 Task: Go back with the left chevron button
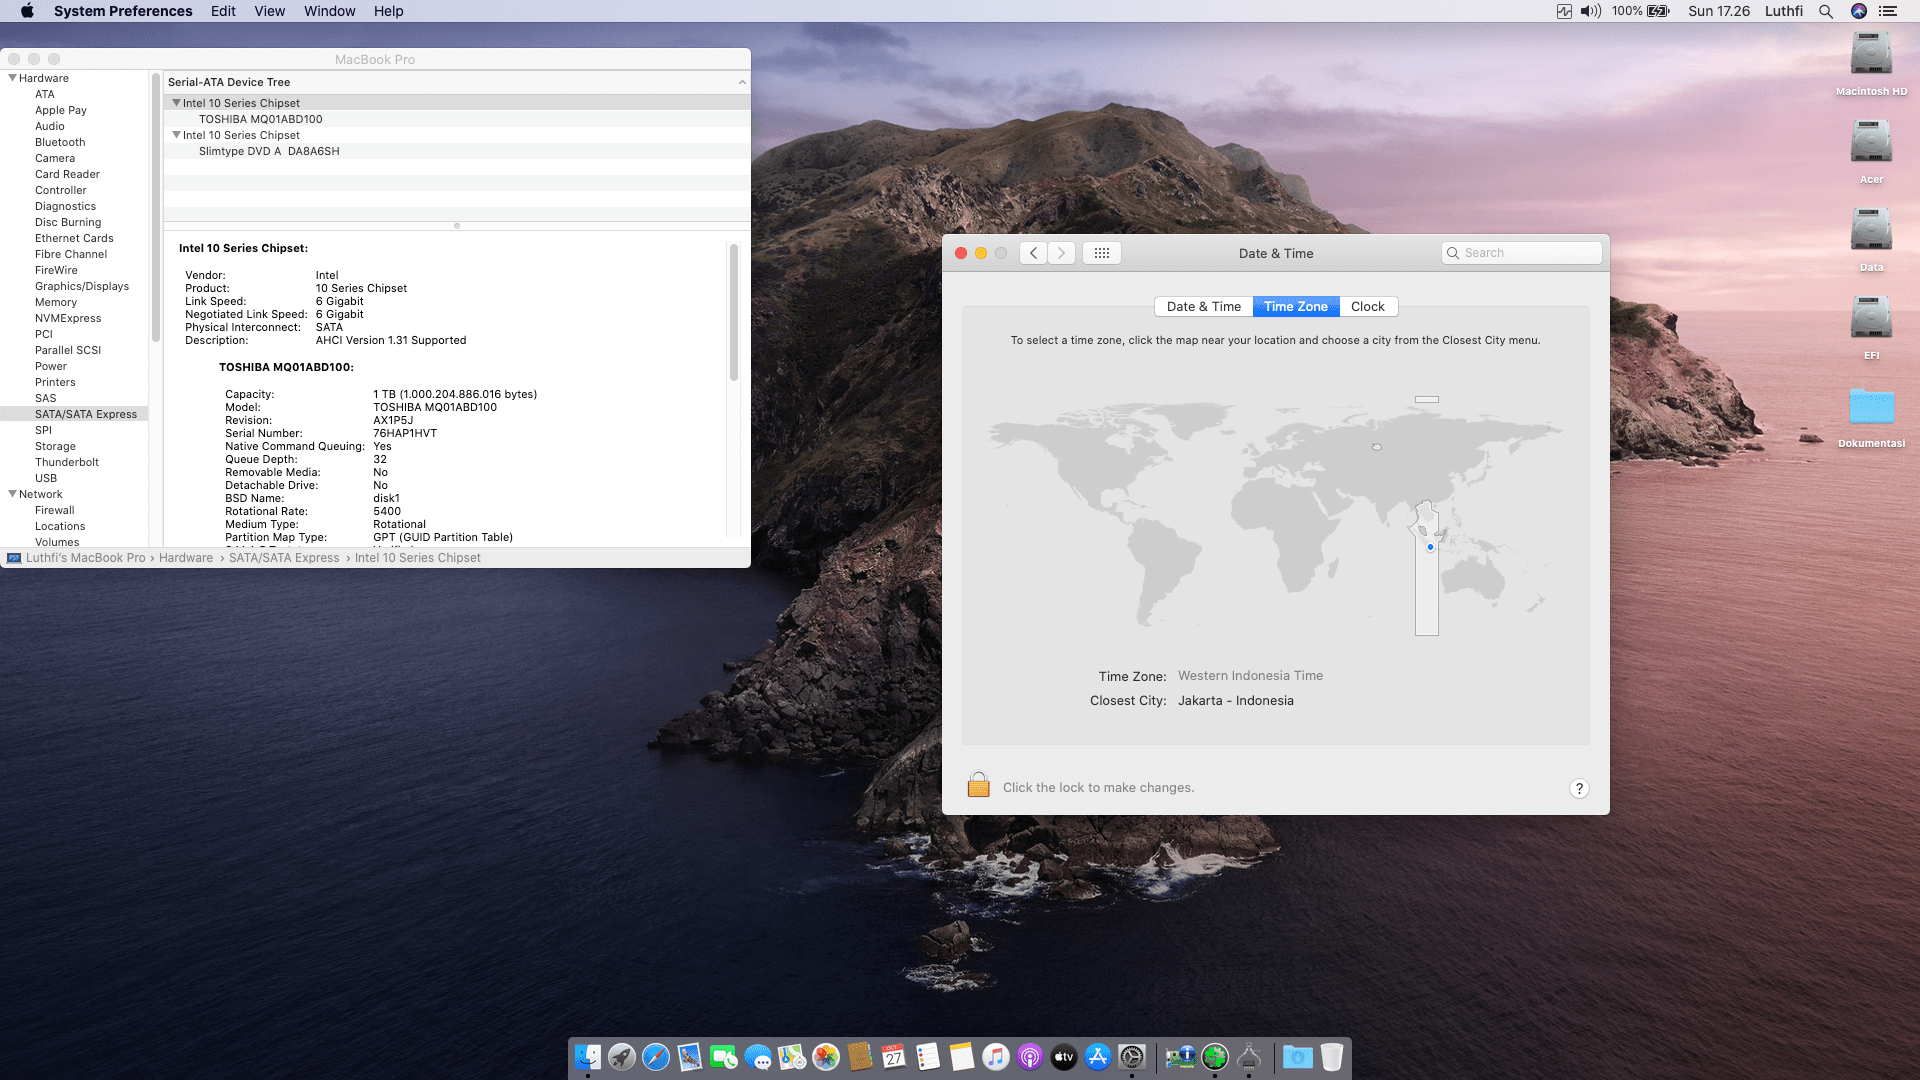point(1033,253)
